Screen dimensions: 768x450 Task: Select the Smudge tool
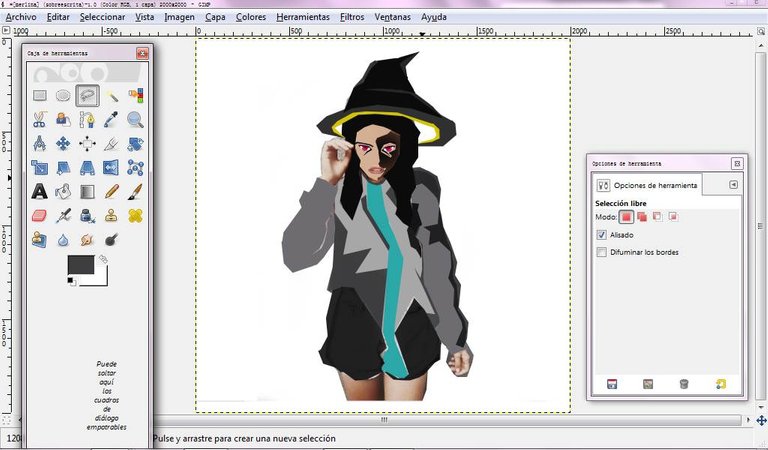coord(87,239)
